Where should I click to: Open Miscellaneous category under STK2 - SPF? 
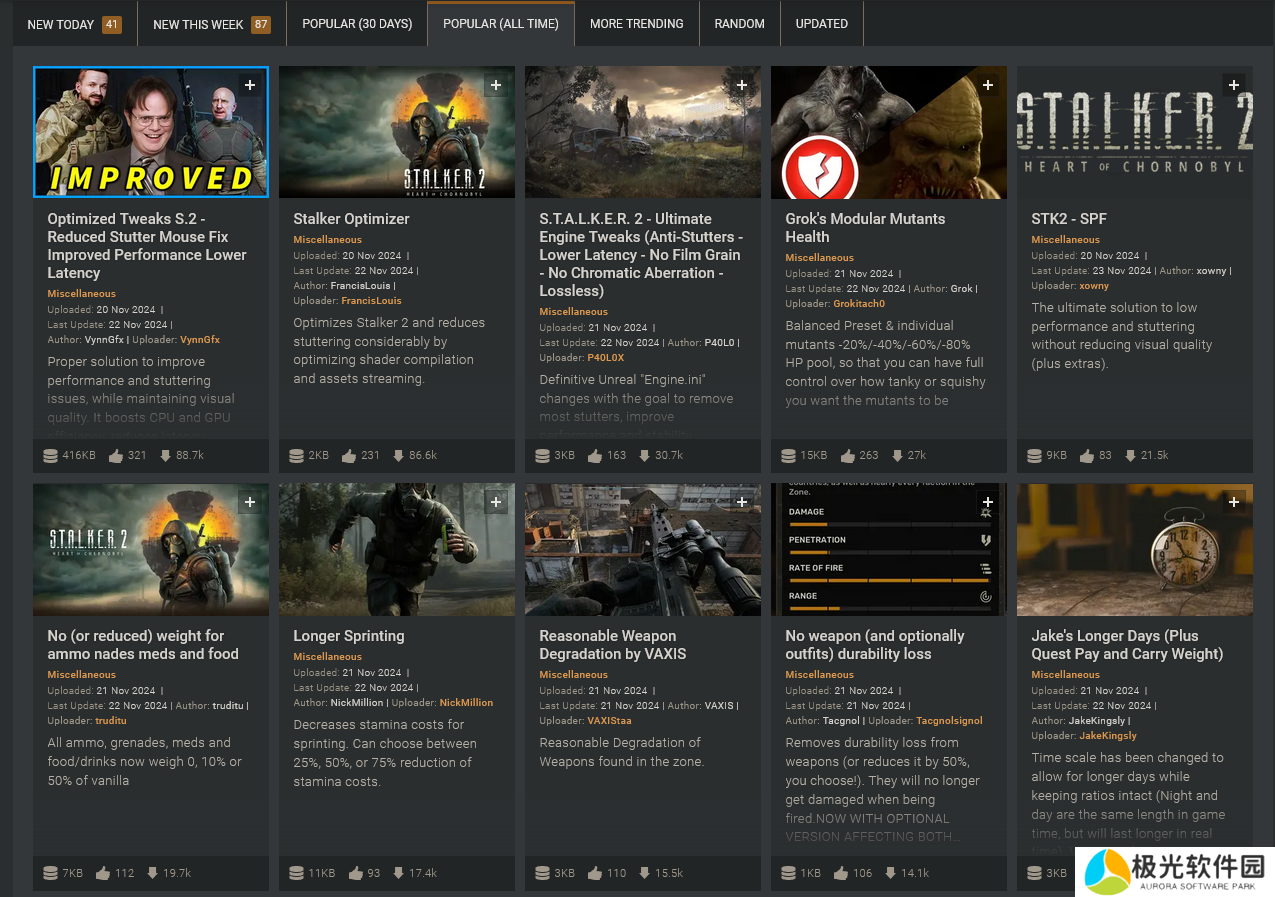click(1065, 240)
